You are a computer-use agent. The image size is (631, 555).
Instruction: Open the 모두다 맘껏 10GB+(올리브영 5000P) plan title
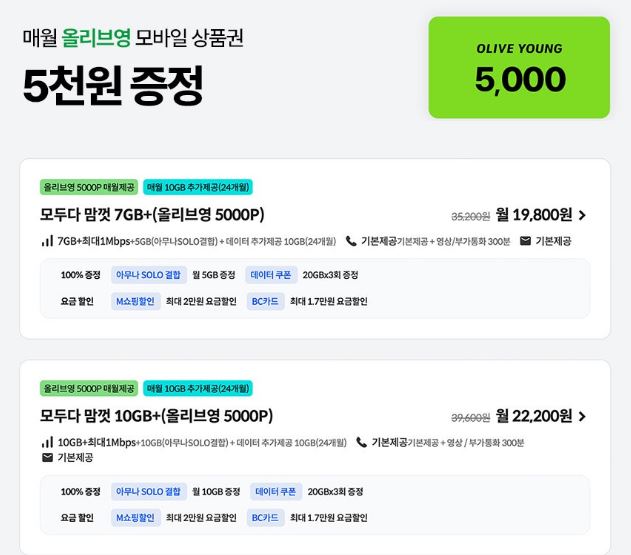(x=156, y=416)
